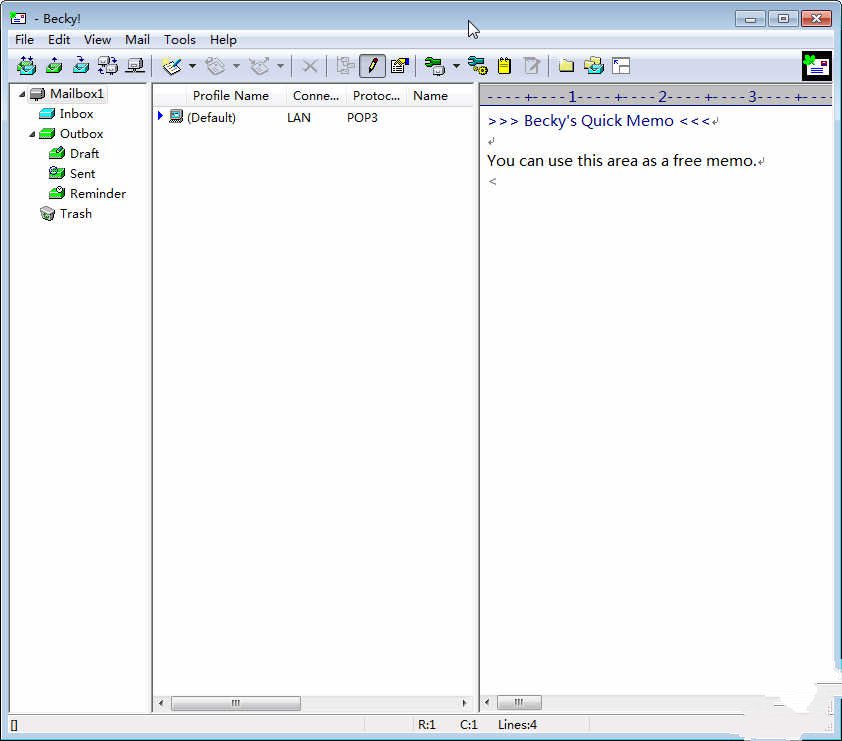Open the Forward button's dropdown arrow

pos(280,67)
